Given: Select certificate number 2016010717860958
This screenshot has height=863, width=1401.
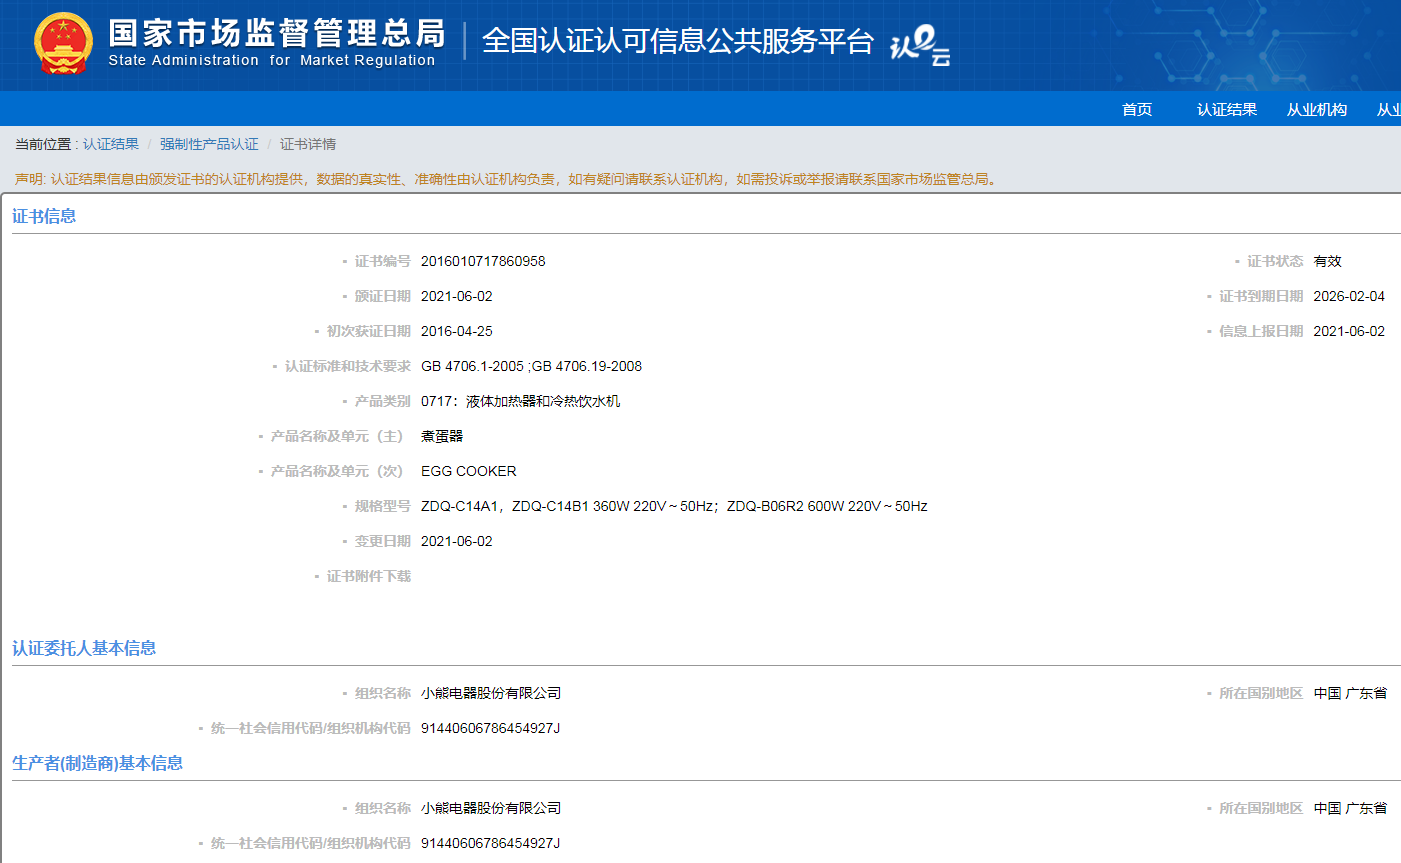Looking at the screenshot, I should click(x=483, y=261).
